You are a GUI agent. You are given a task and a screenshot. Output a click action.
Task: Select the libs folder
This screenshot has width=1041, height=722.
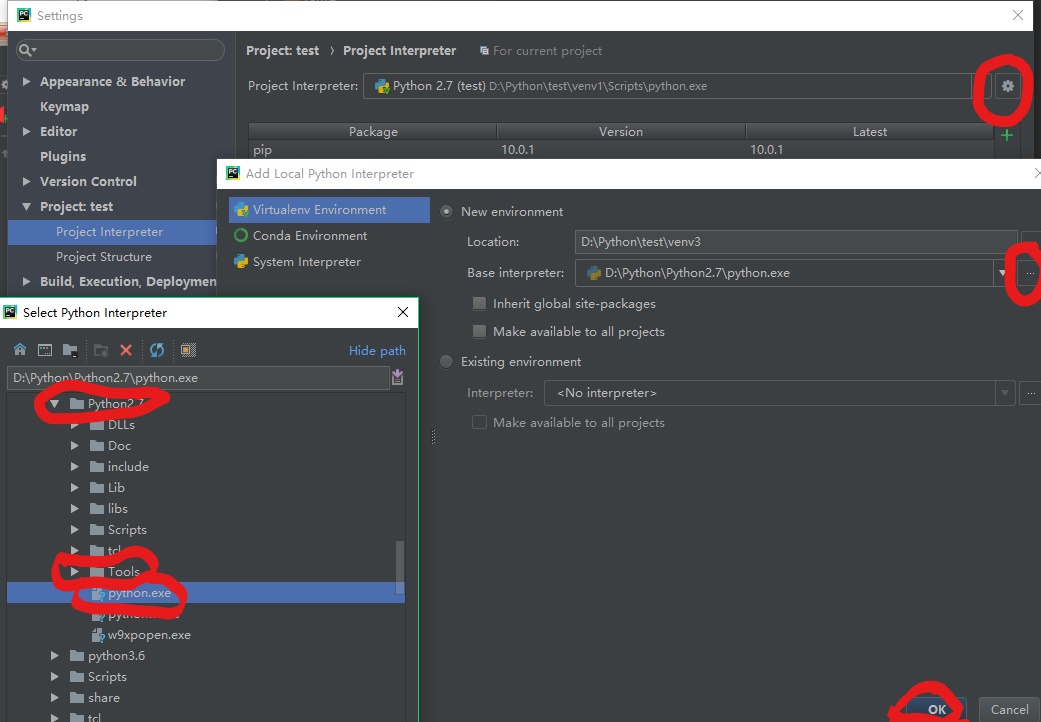(118, 508)
